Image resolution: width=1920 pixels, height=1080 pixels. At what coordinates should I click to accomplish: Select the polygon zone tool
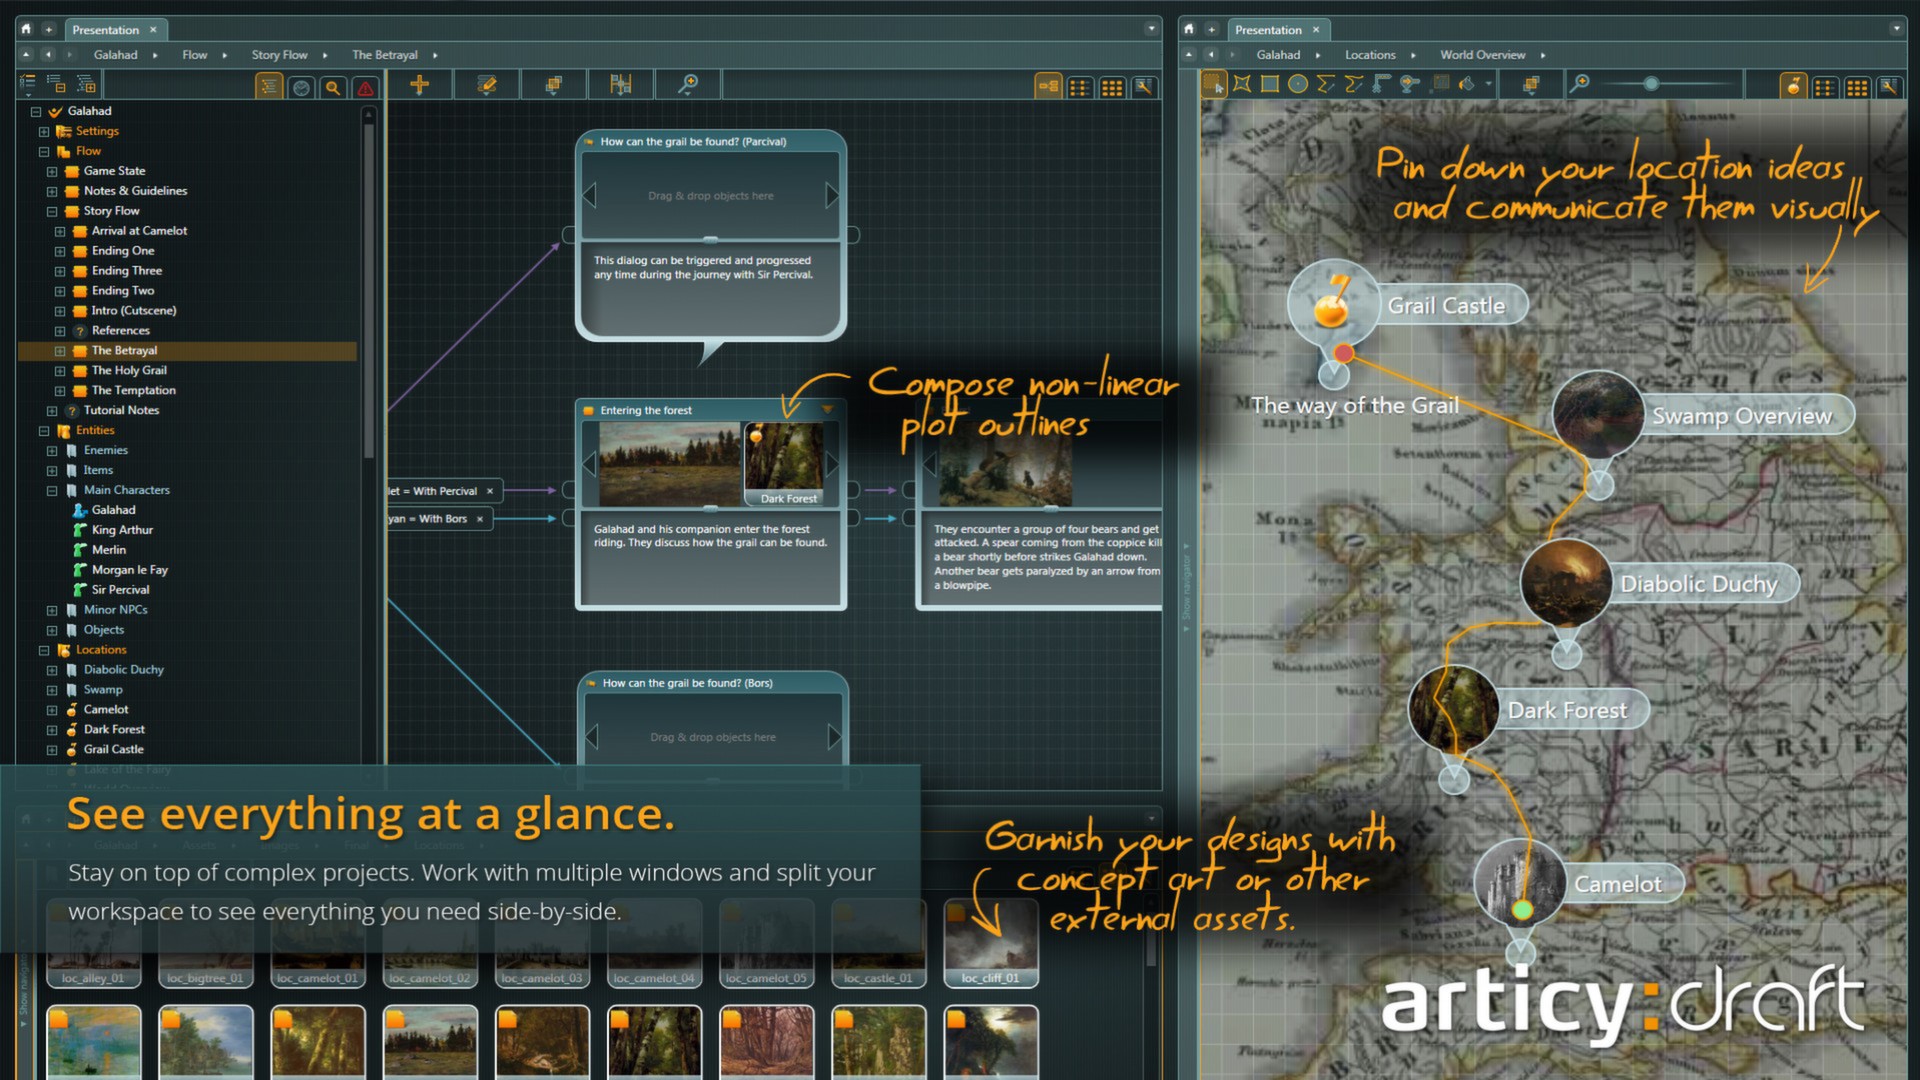point(1242,85)
